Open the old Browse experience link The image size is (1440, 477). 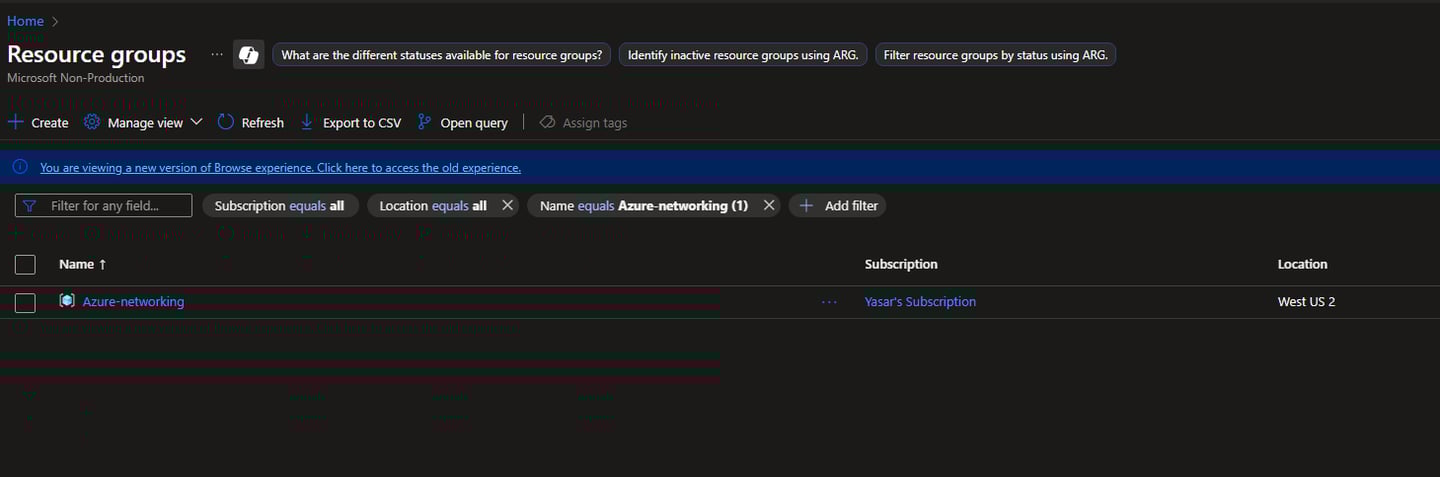tap(280, 168)
